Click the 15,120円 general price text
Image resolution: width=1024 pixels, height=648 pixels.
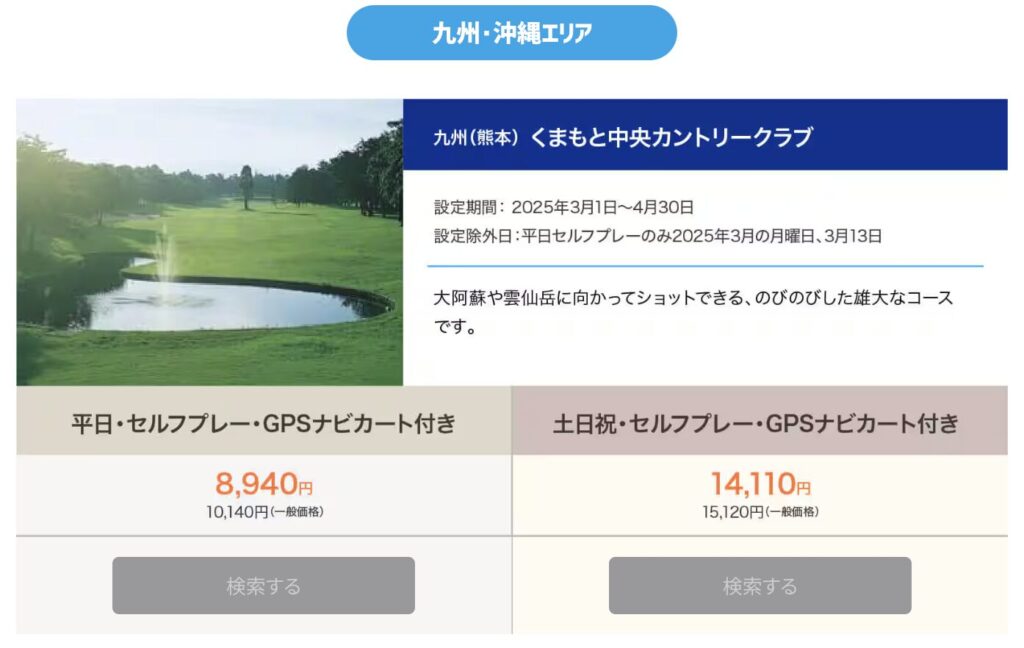pyautogui.click(x=759, y=512)
